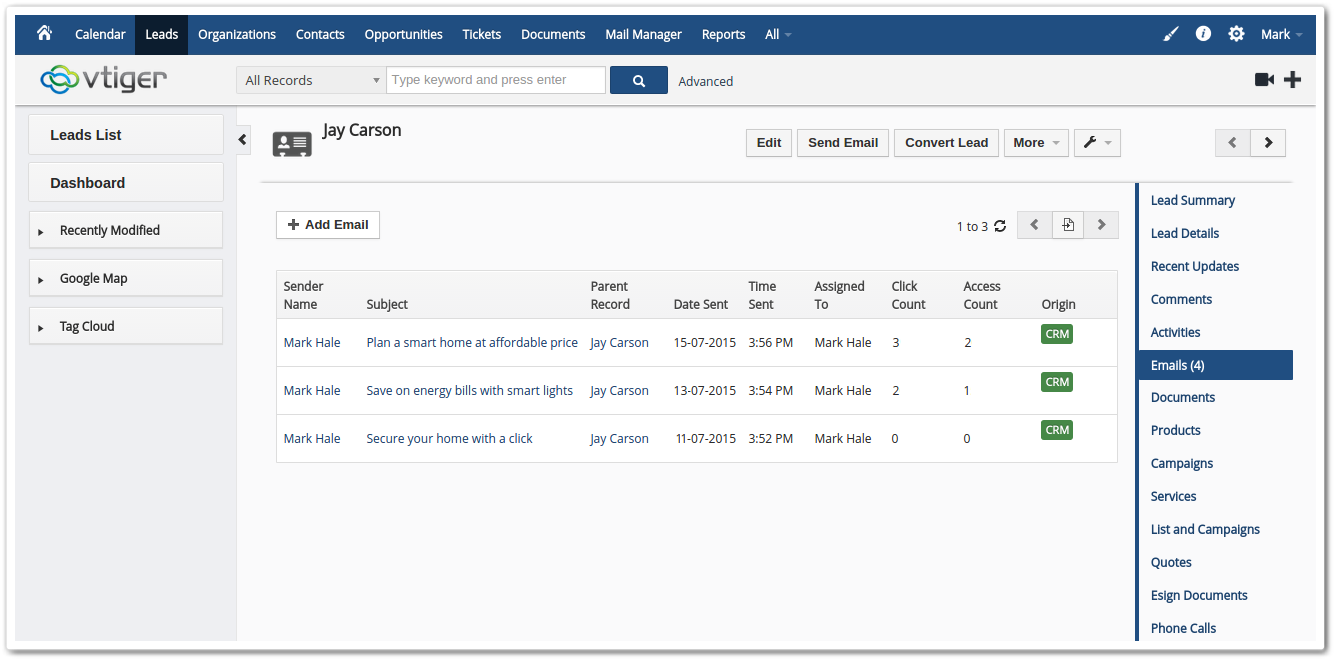Click inside the keyword search field
Screen dimensions: 1337x662
495,79
